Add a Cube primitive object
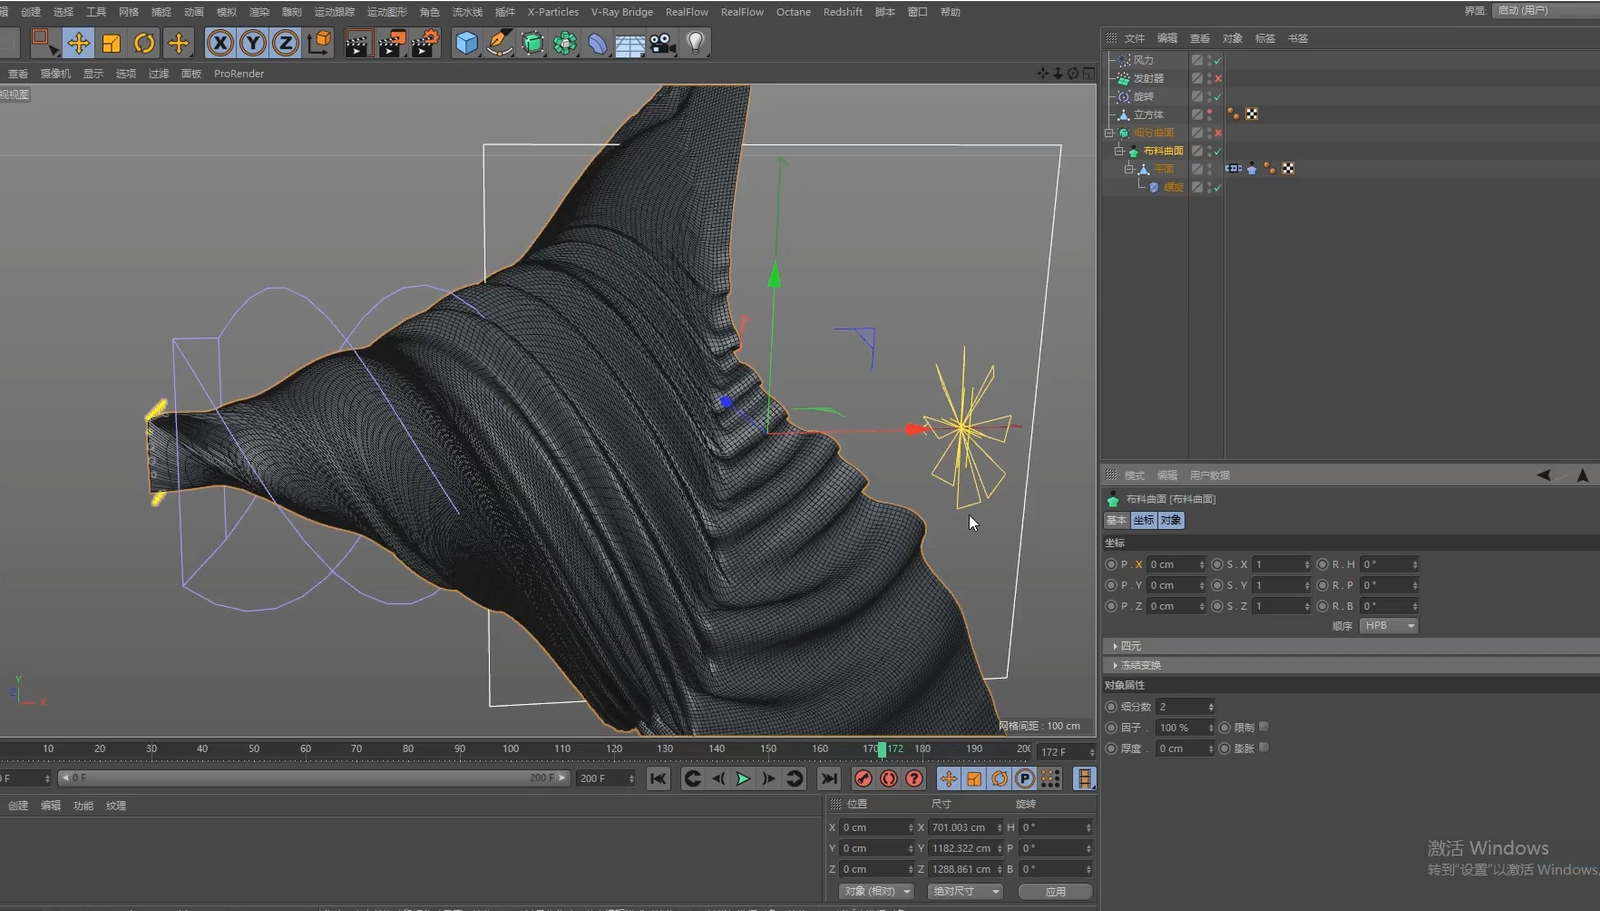Screen dimensions: 1600x911 click(x=466, y=43)
